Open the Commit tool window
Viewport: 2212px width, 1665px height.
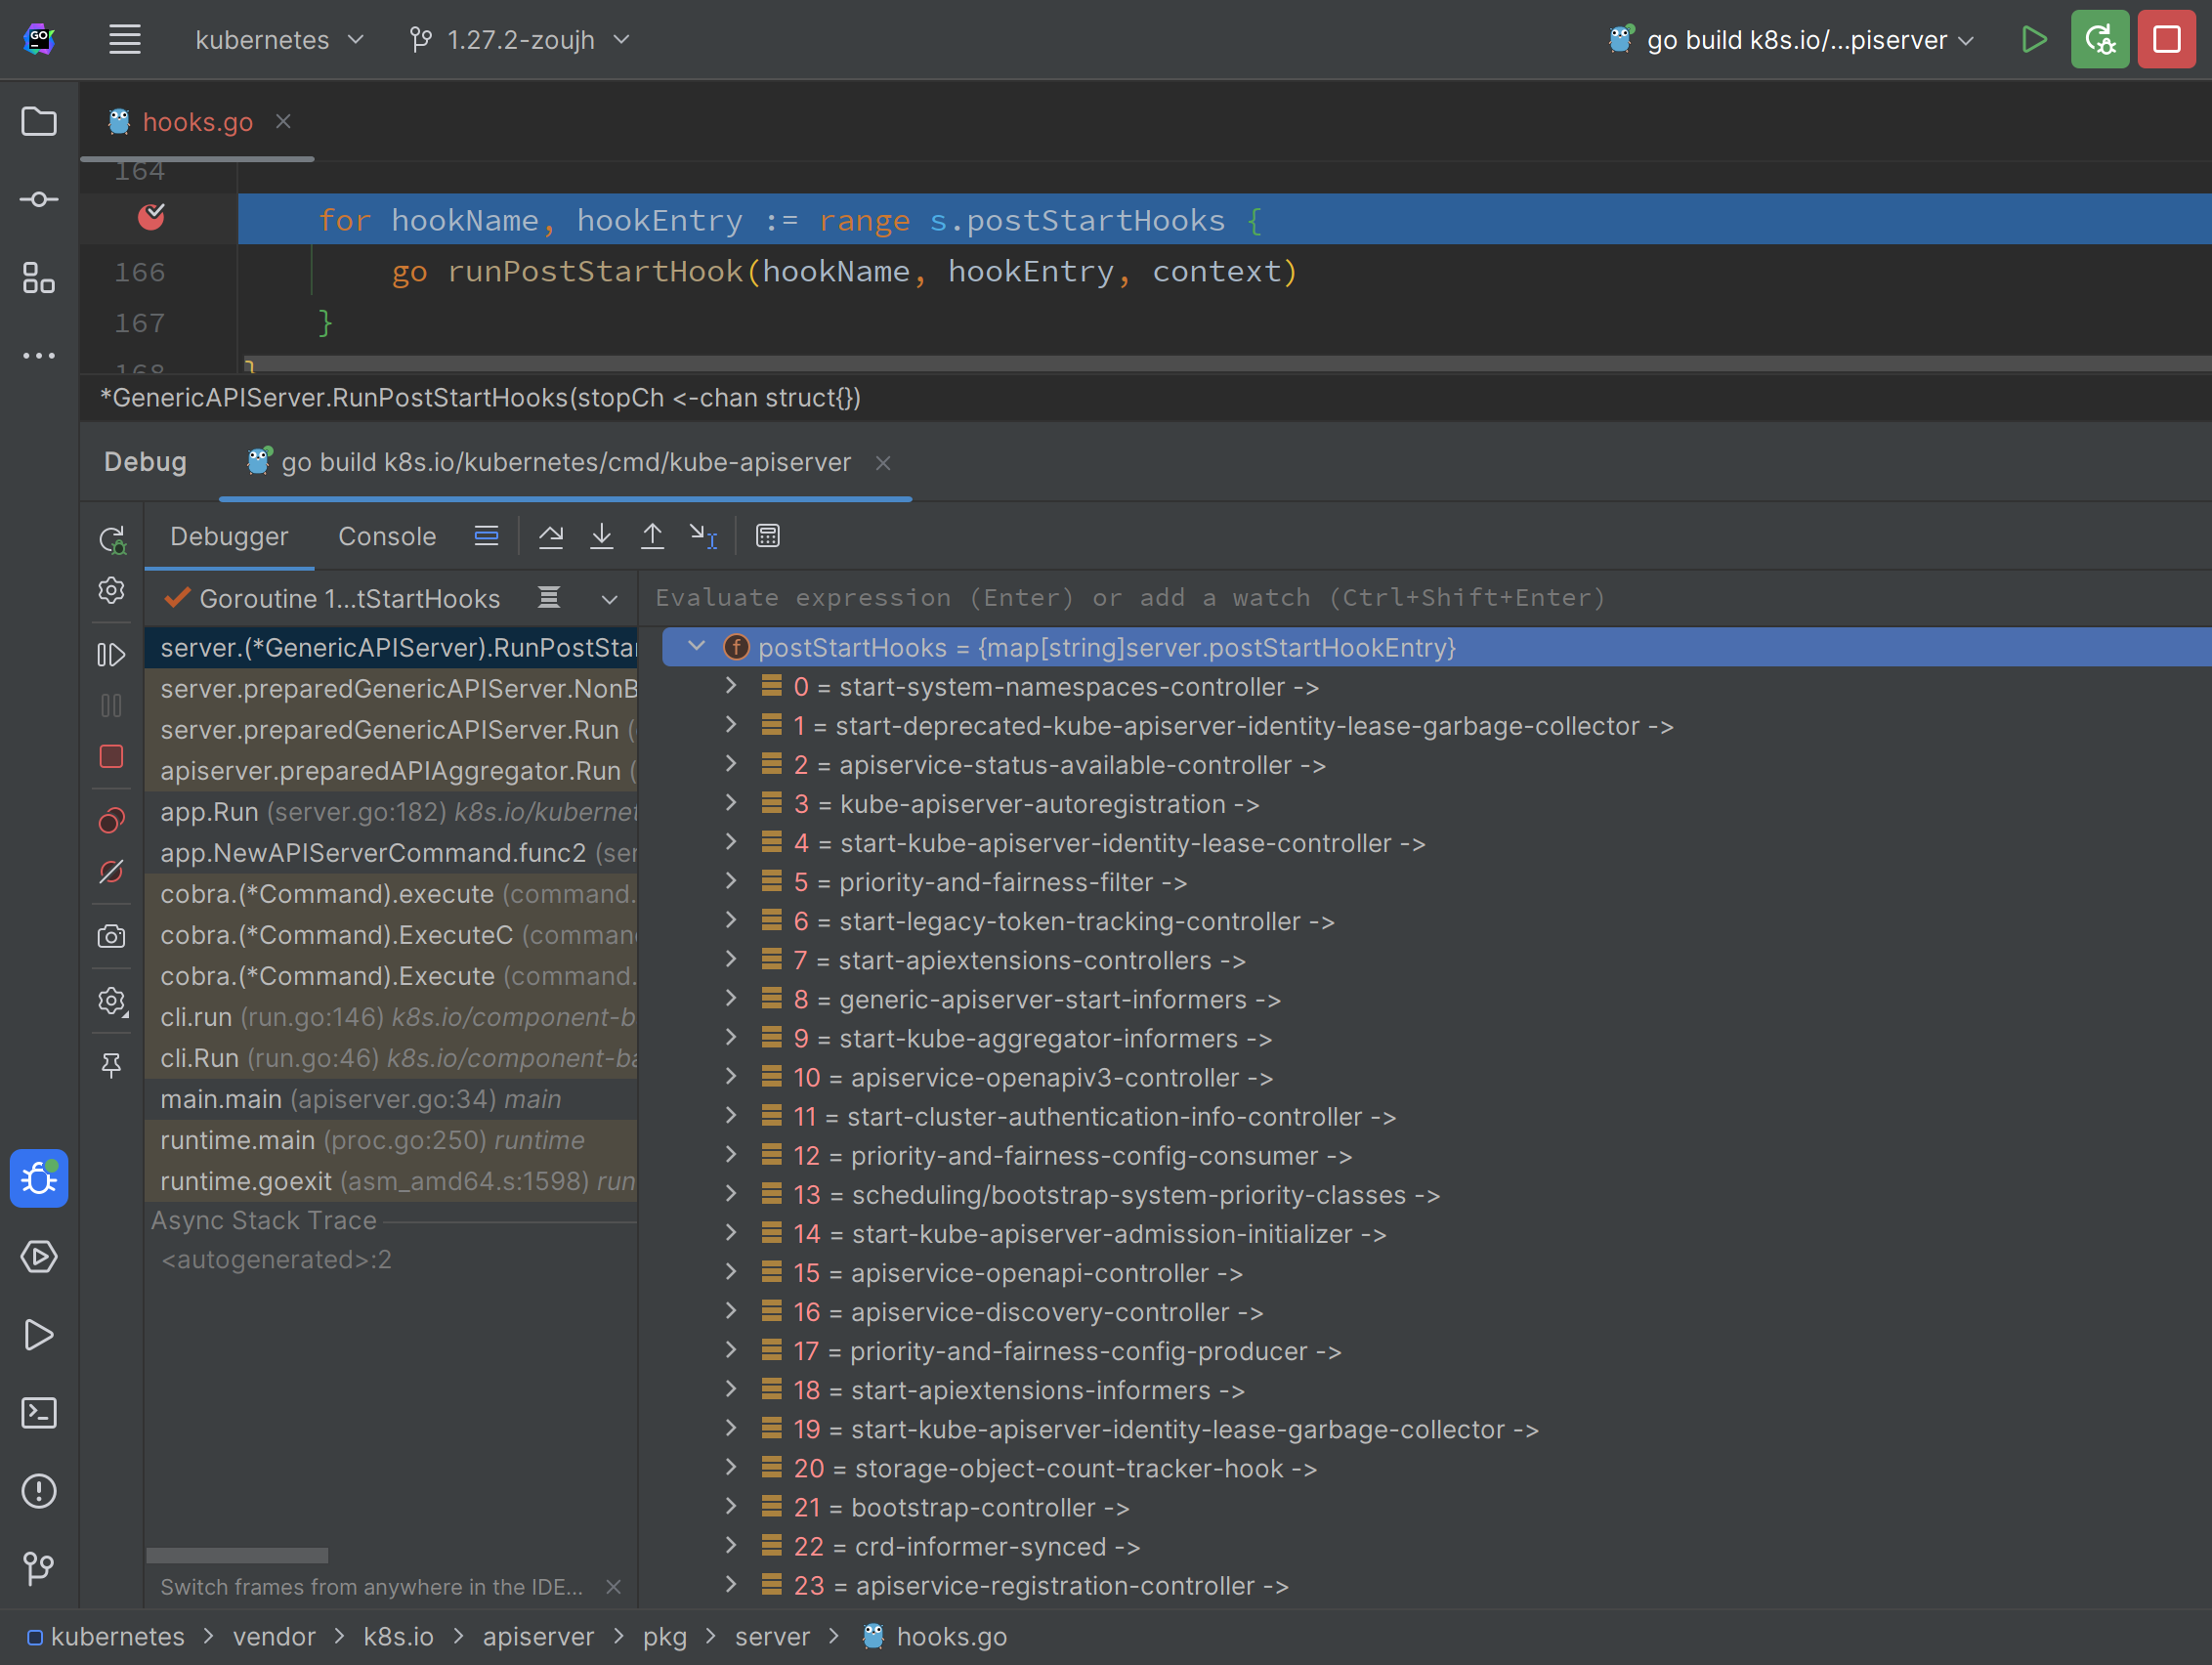(39, 200)
